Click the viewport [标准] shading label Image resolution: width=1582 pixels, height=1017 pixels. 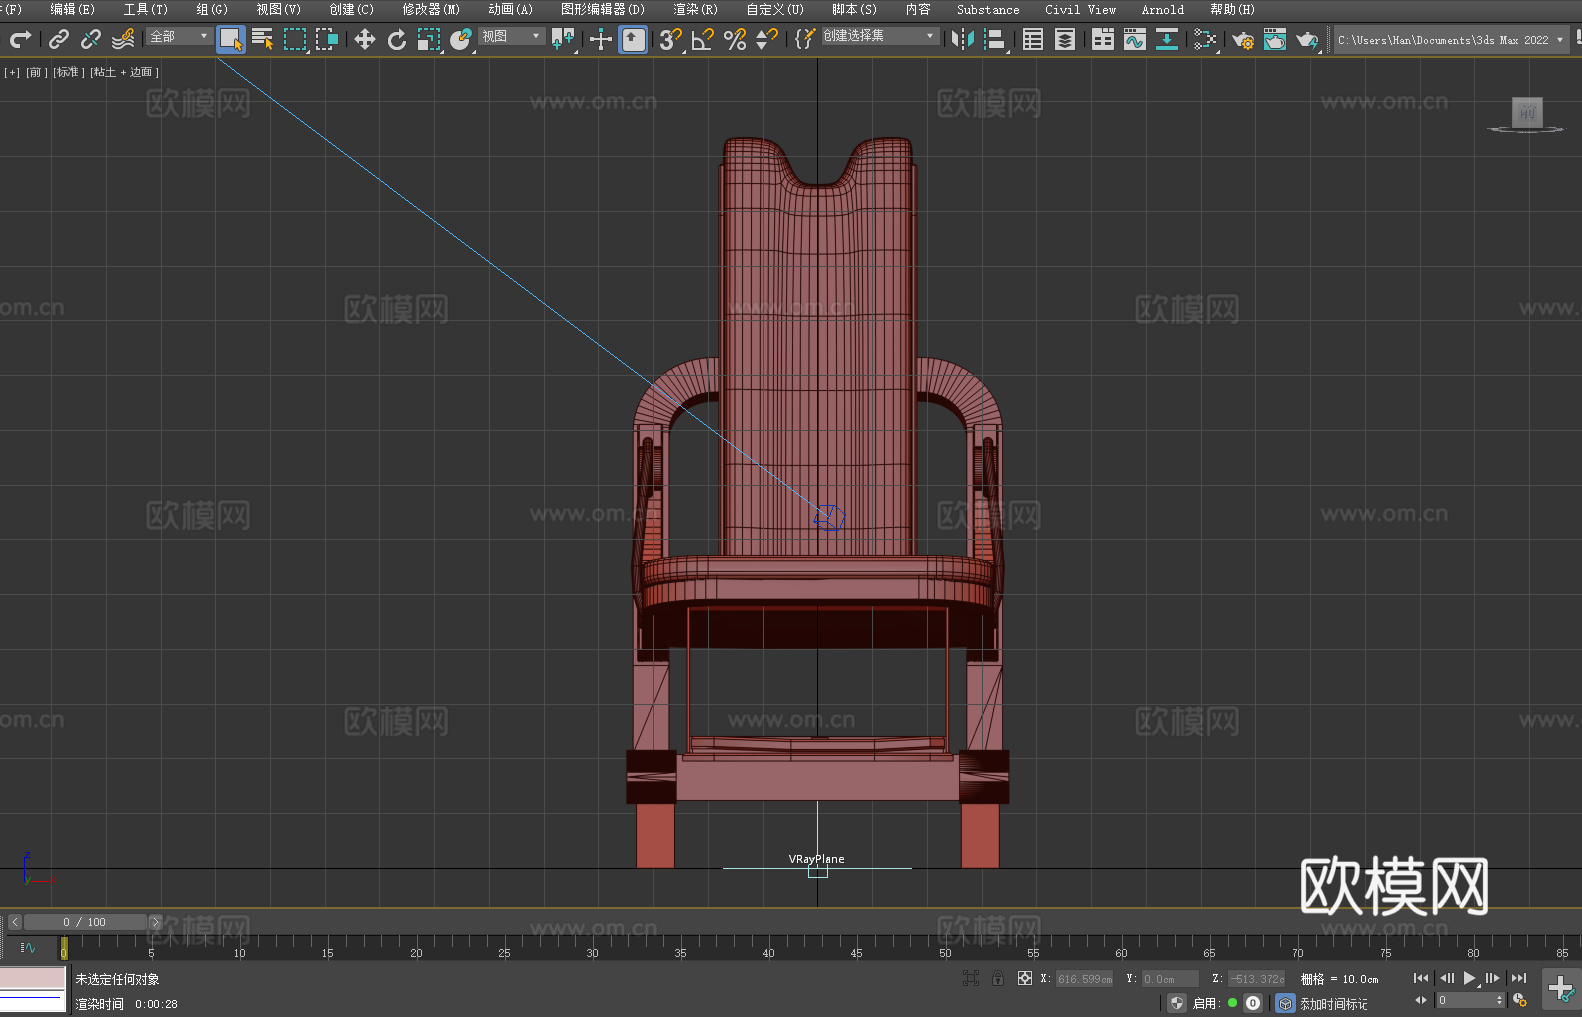click(68, 72)
